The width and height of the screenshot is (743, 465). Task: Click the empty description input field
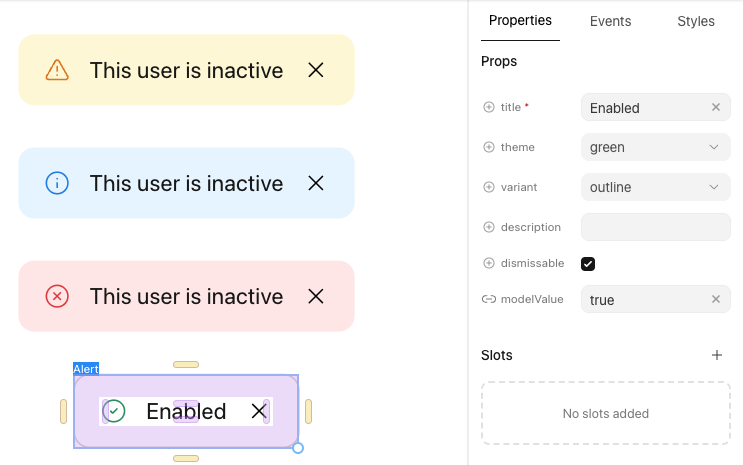pos(655,227)
